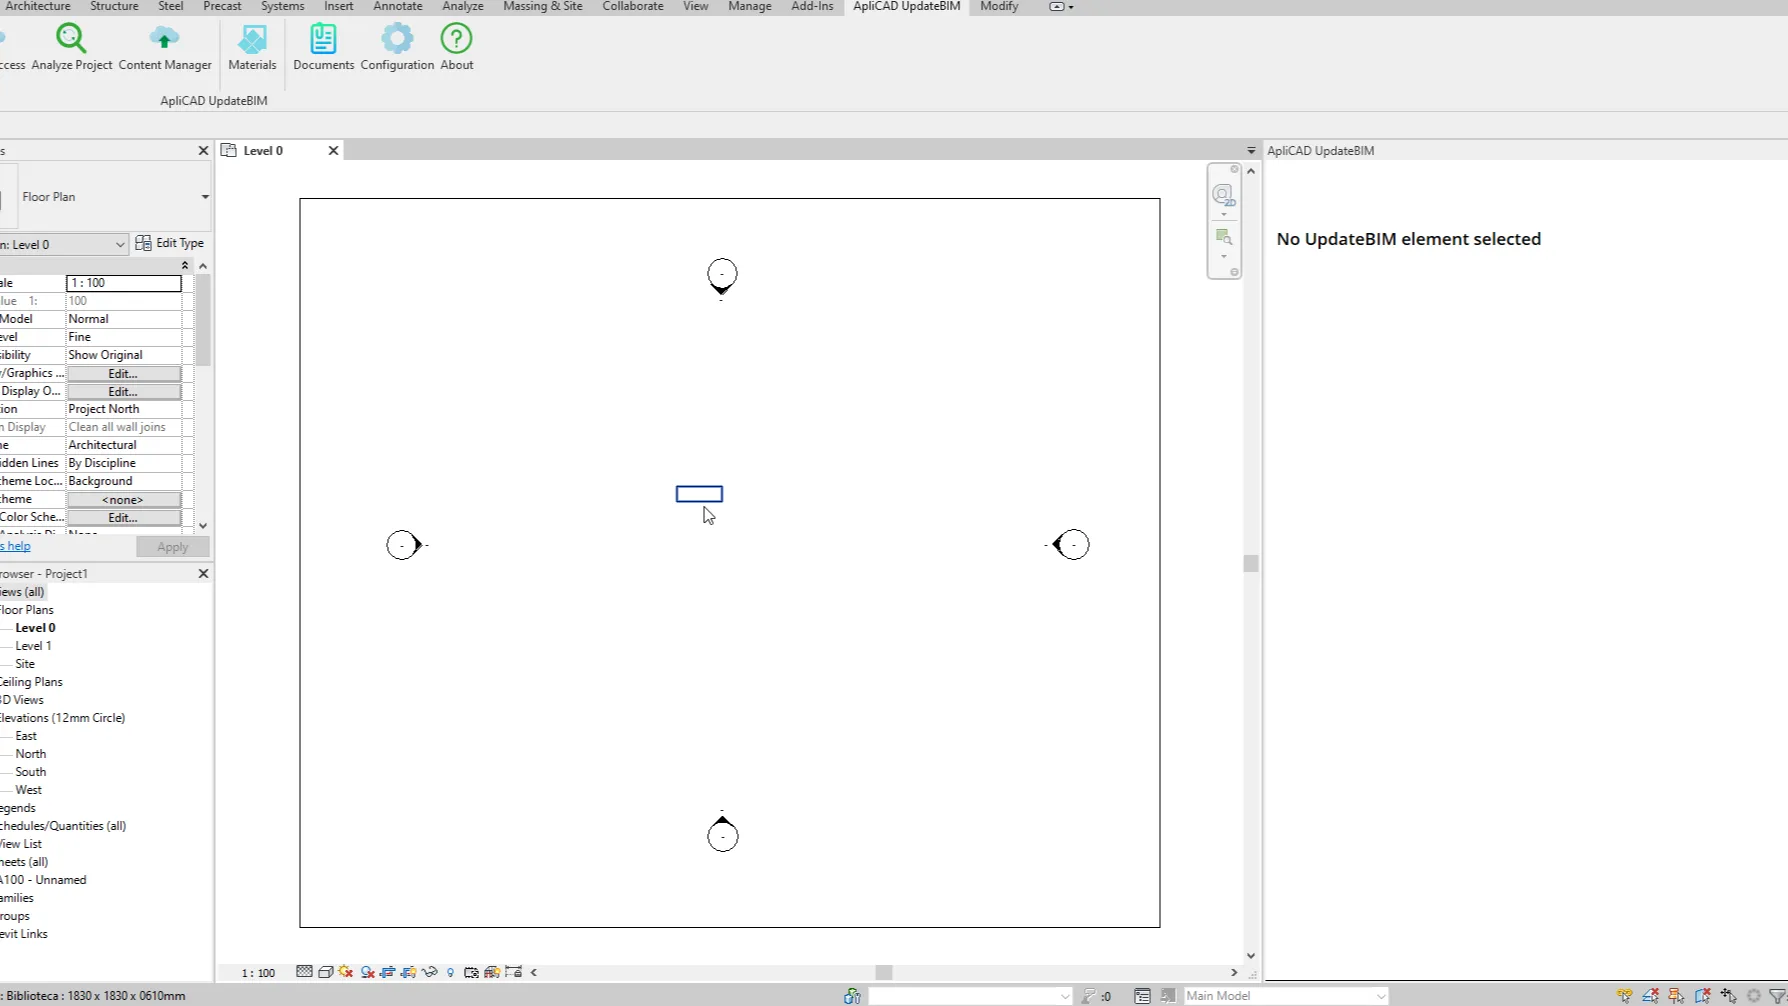The image size is (1788, 1006).
Task: Click the About help icon
Action: 456,48
